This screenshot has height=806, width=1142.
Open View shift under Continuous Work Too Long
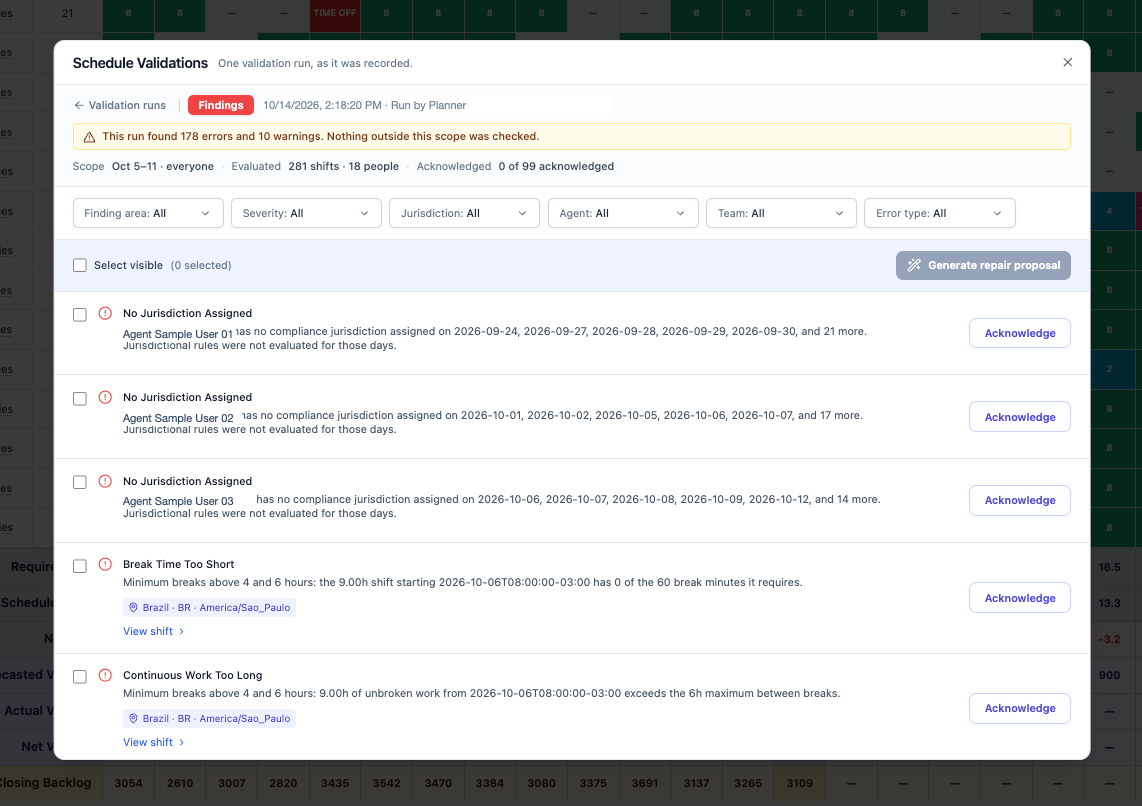pos(153,742)
